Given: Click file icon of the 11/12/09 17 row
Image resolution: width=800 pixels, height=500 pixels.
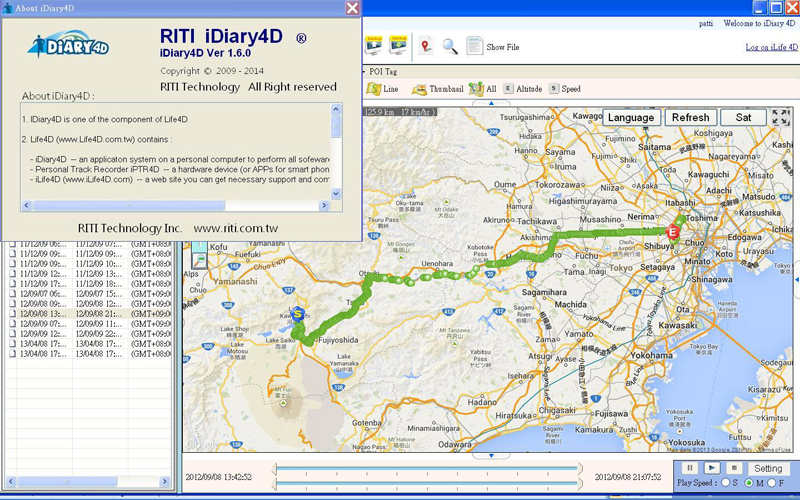Looking at the screenshot, I should 12,284.
